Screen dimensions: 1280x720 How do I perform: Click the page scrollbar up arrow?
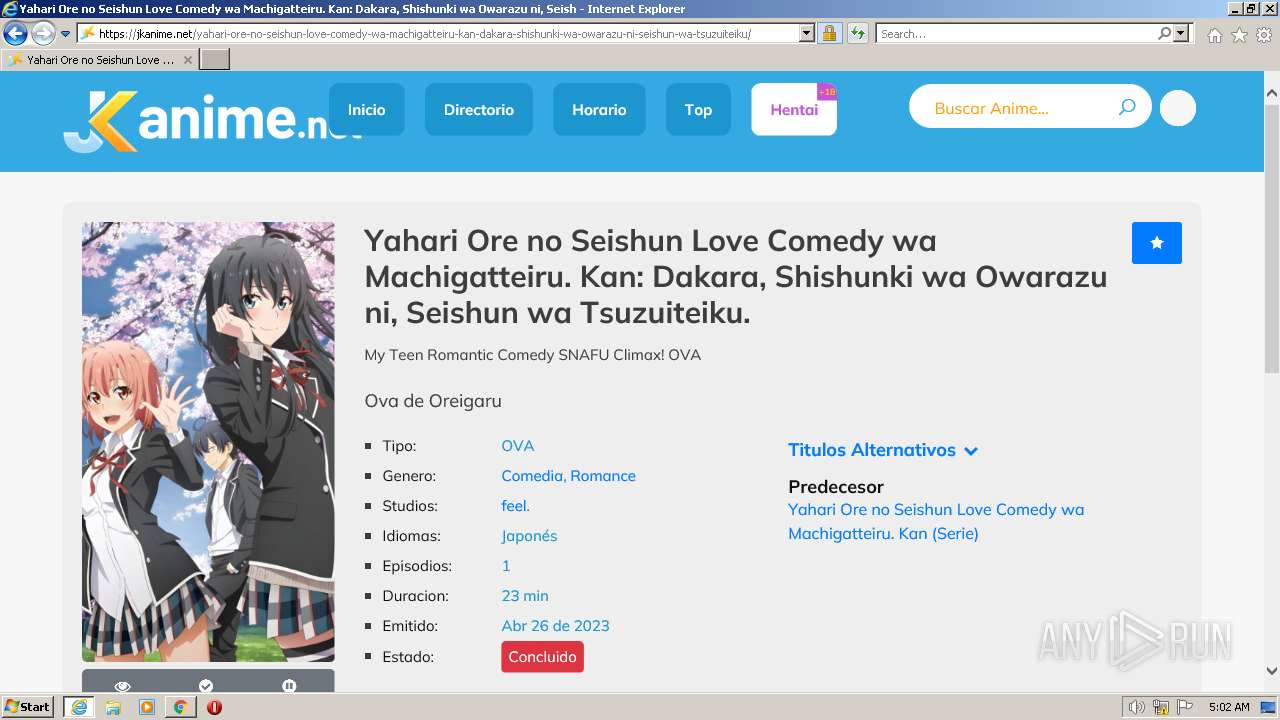point(1271,94)
